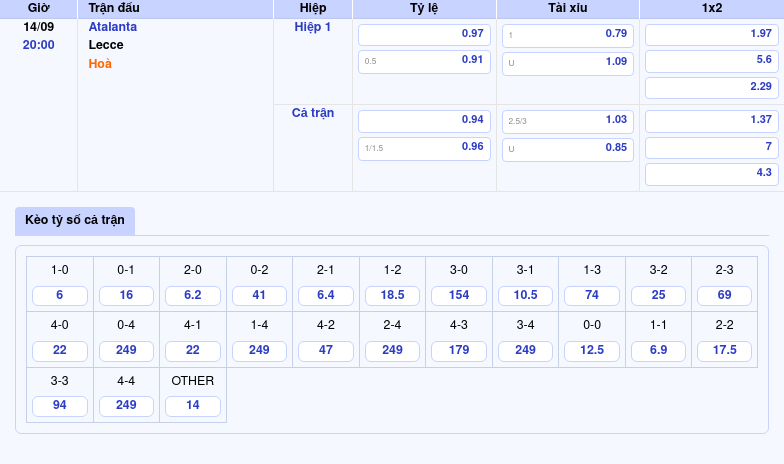Bet on score 2-0 at 6.2
Screen dimensions: 784x464
pyautogui.click(x=192, y=296)
